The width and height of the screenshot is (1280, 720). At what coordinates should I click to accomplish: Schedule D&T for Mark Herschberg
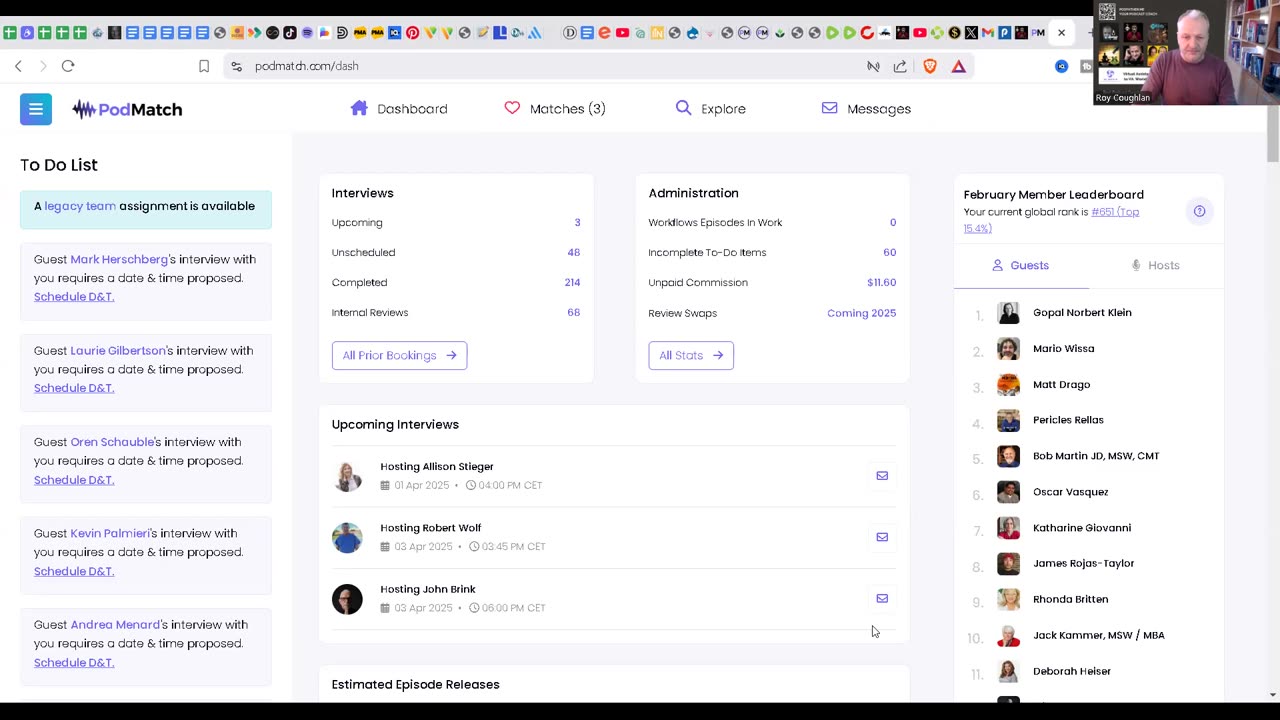74,297
